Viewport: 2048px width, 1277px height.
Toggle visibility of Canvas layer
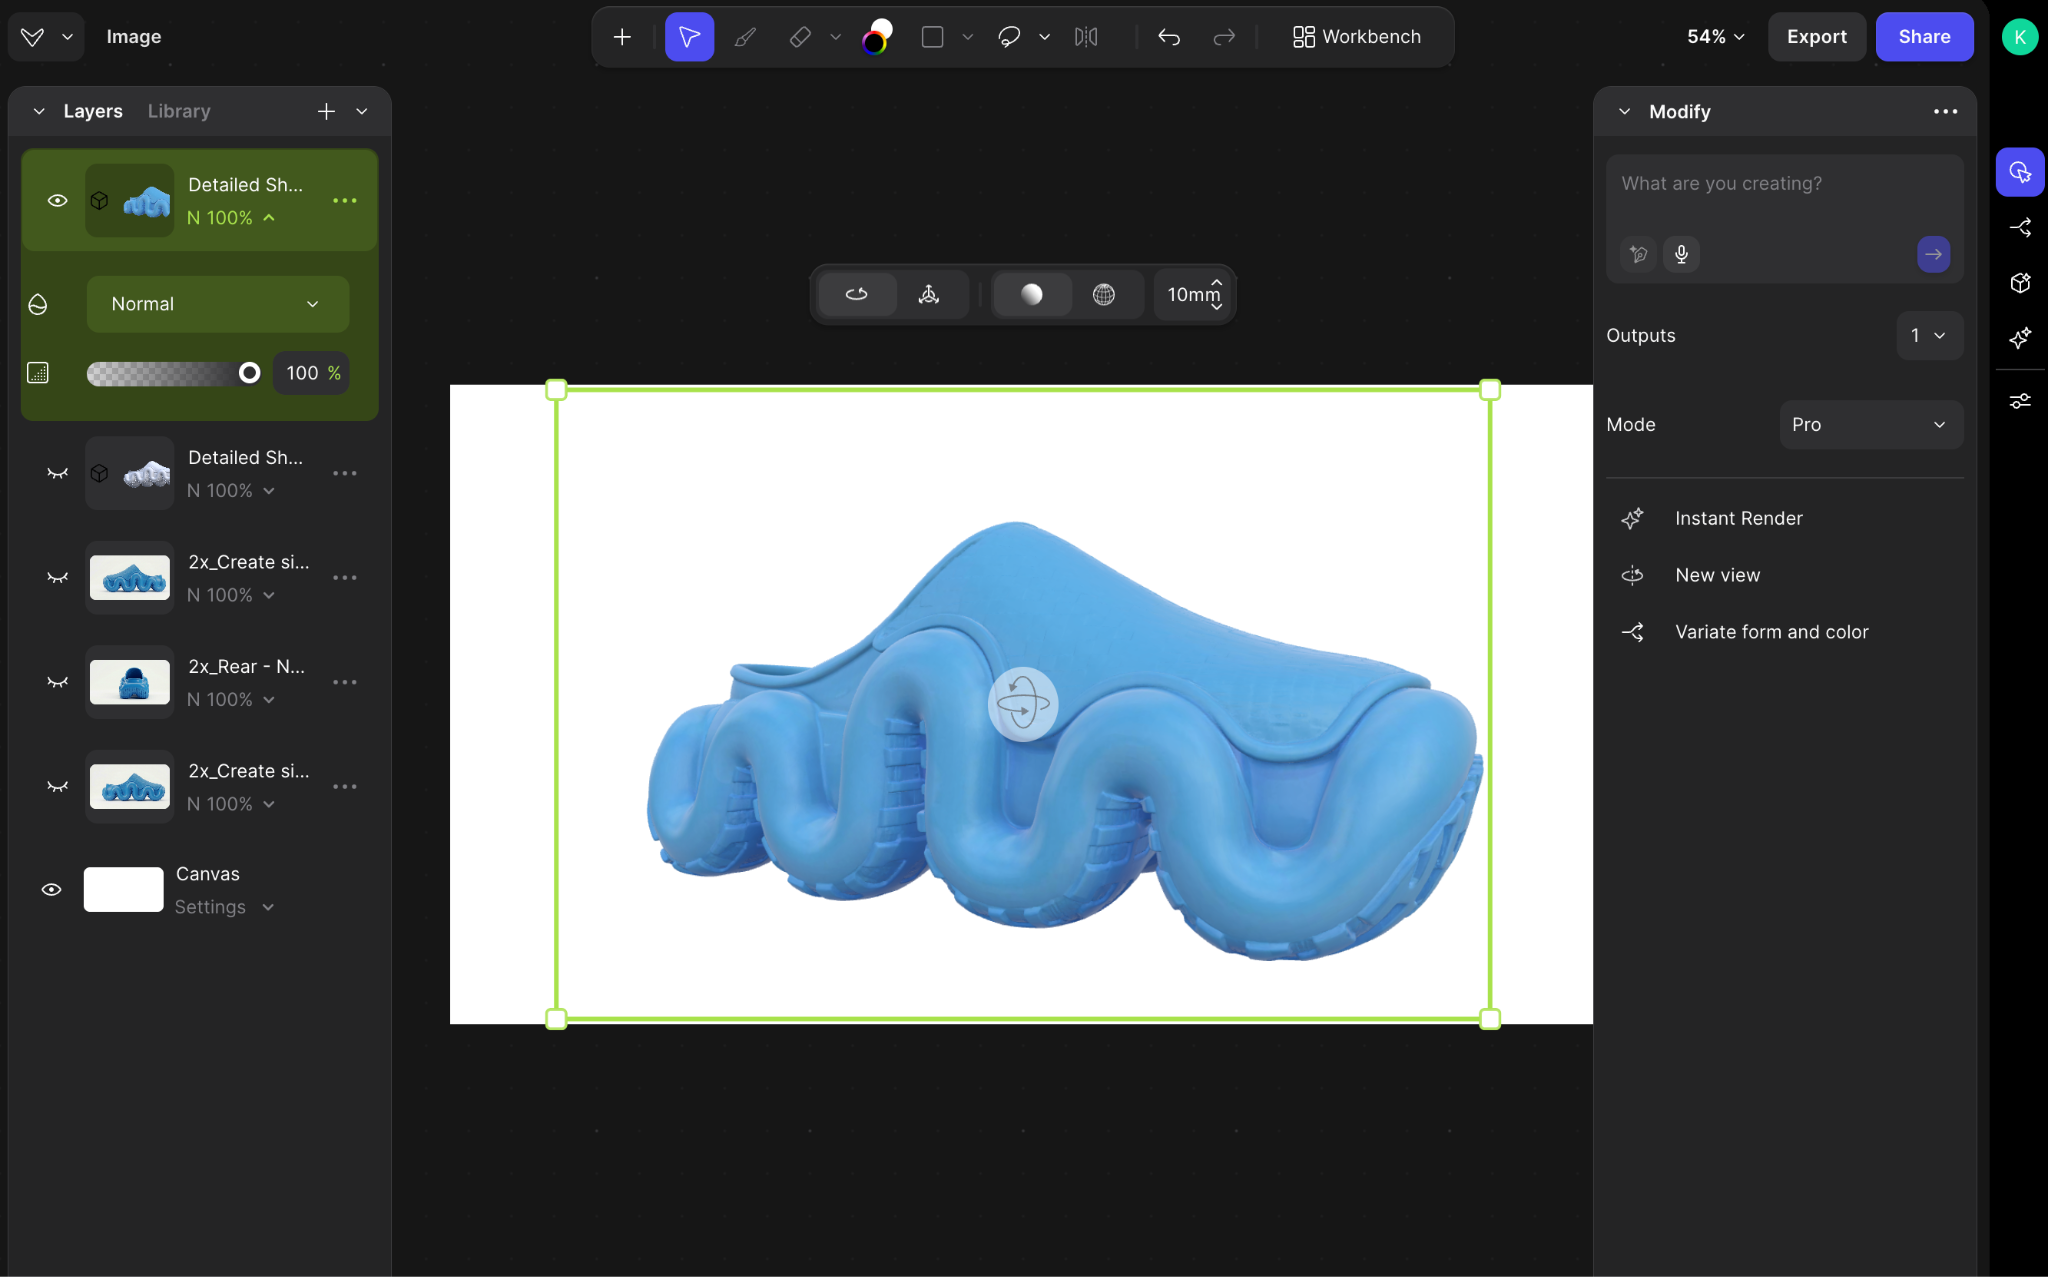point(52,889)
